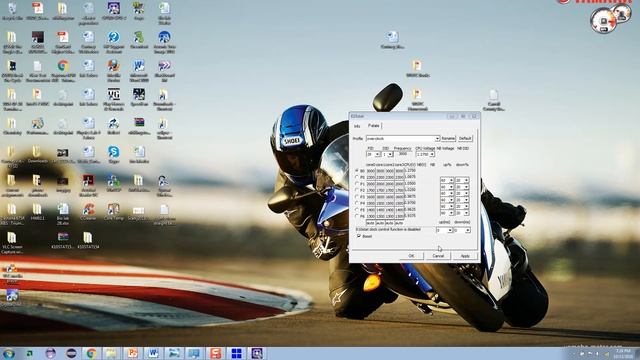Open the Snagit S icon in taskbar
Viewport: 640px width, 360px height.
(x=216, y=353)
